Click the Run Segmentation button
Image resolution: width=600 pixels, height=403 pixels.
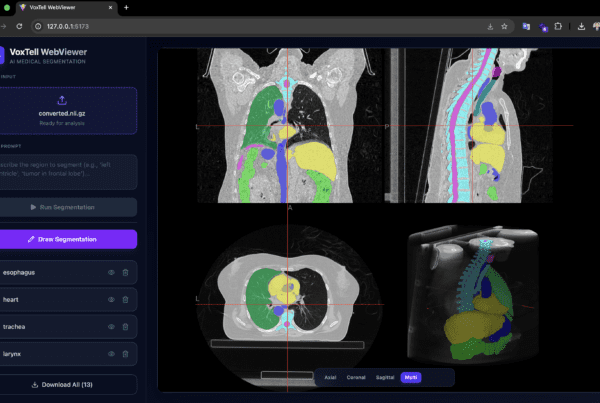pos(68,207)
